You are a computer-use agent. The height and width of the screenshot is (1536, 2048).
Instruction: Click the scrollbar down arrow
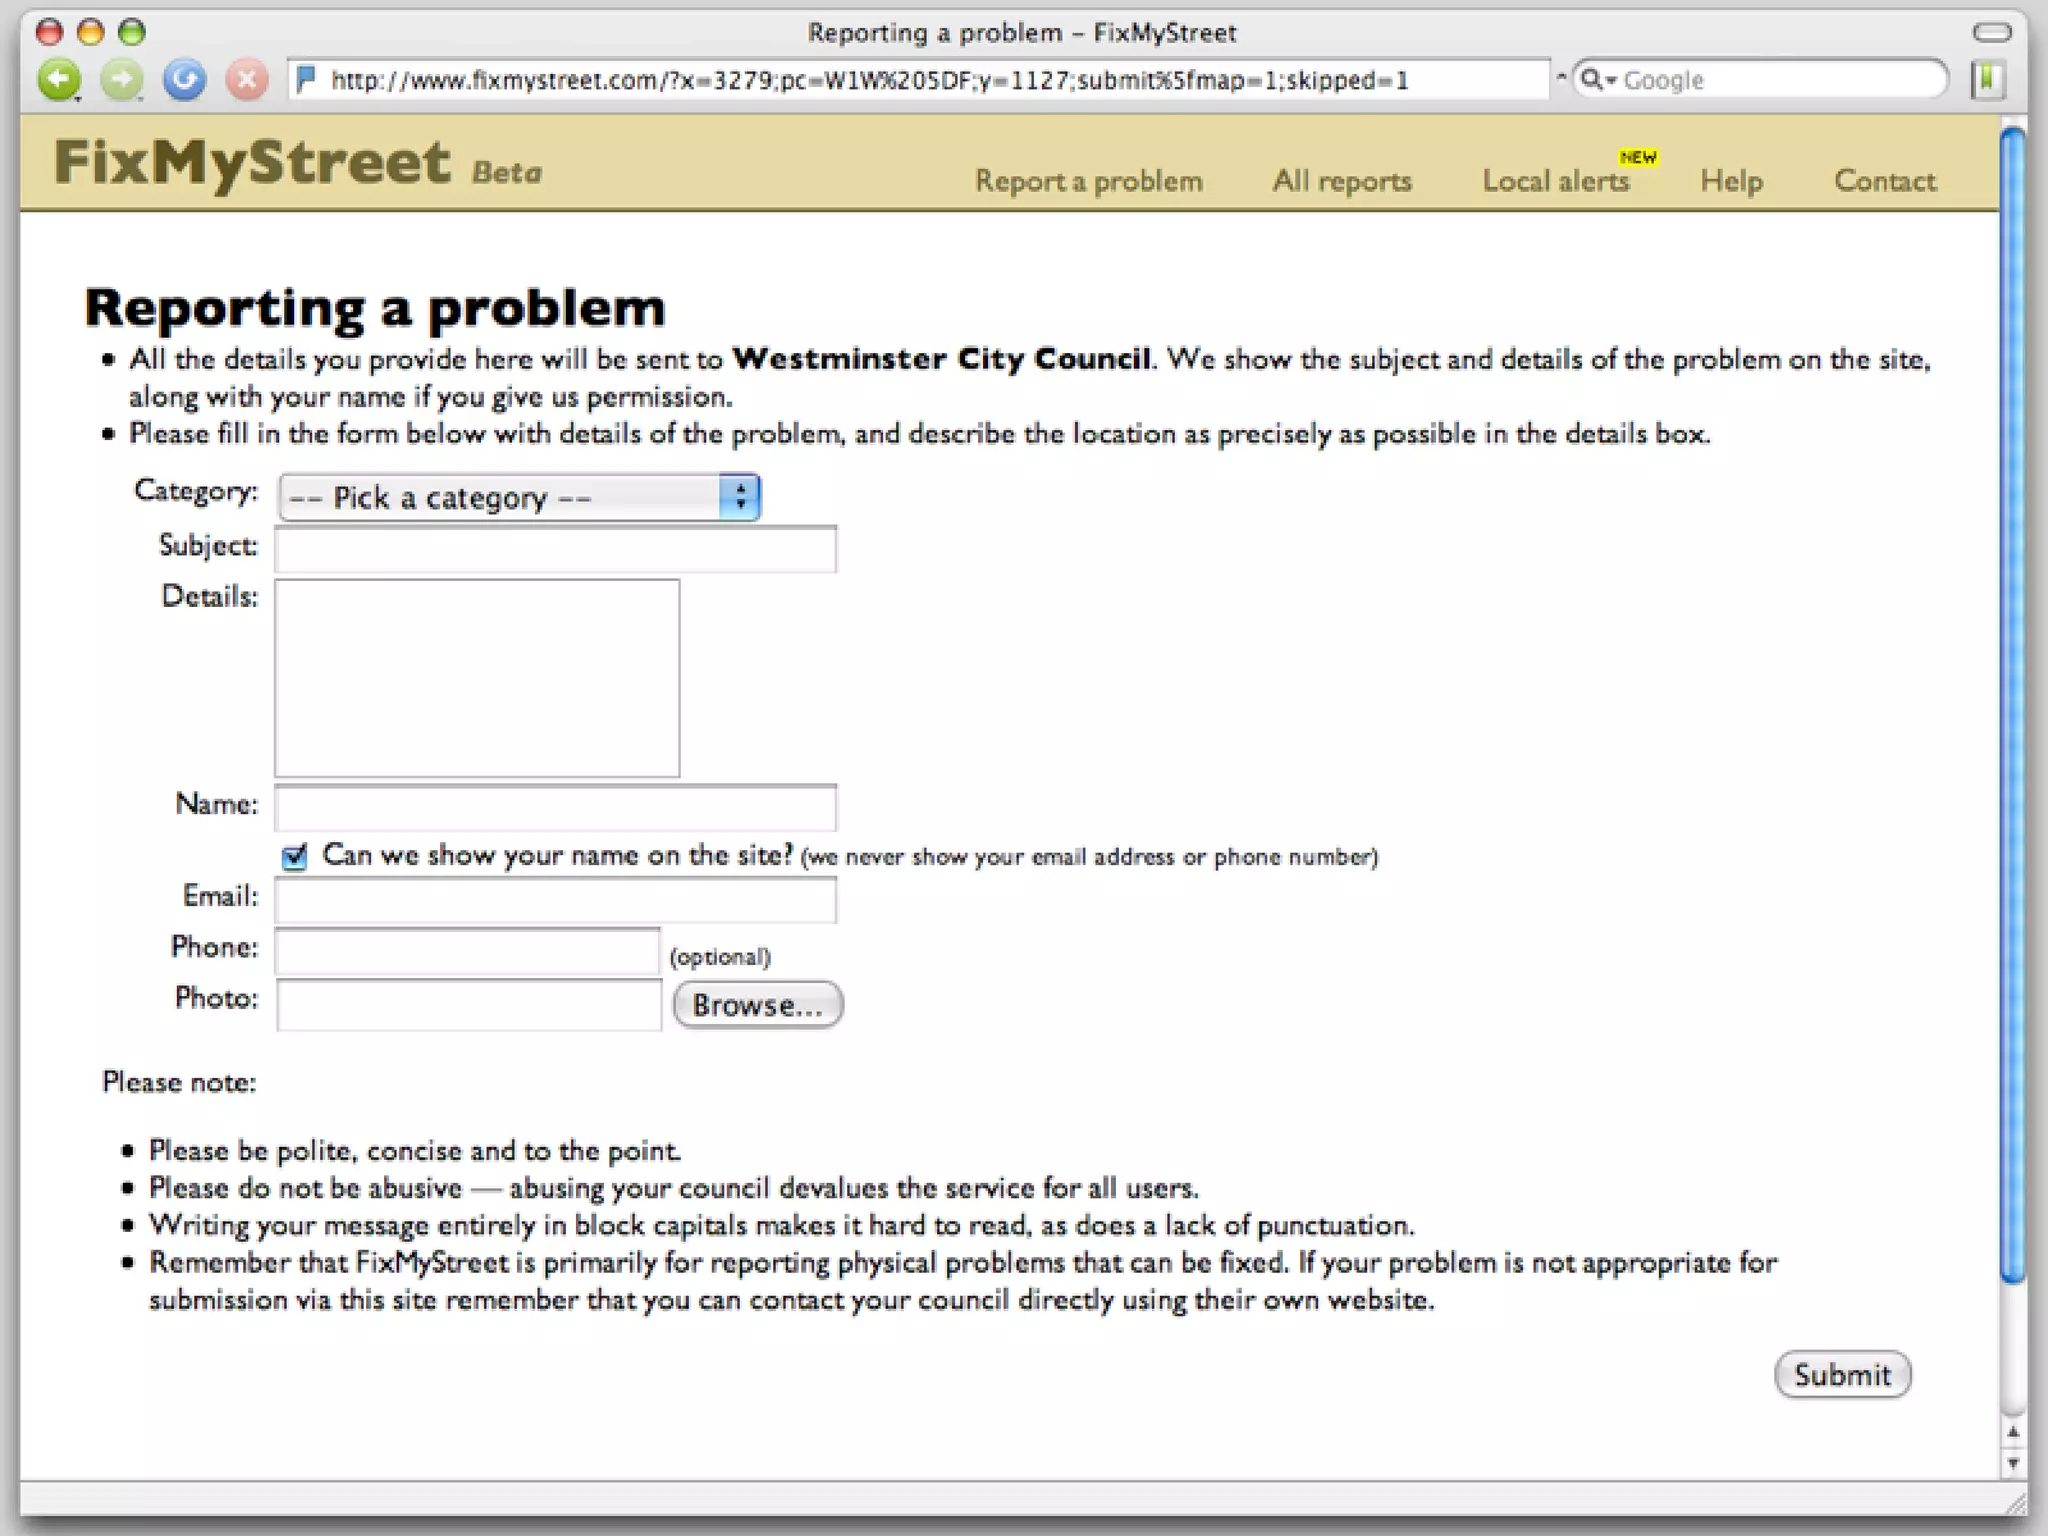point(2013,1465)
